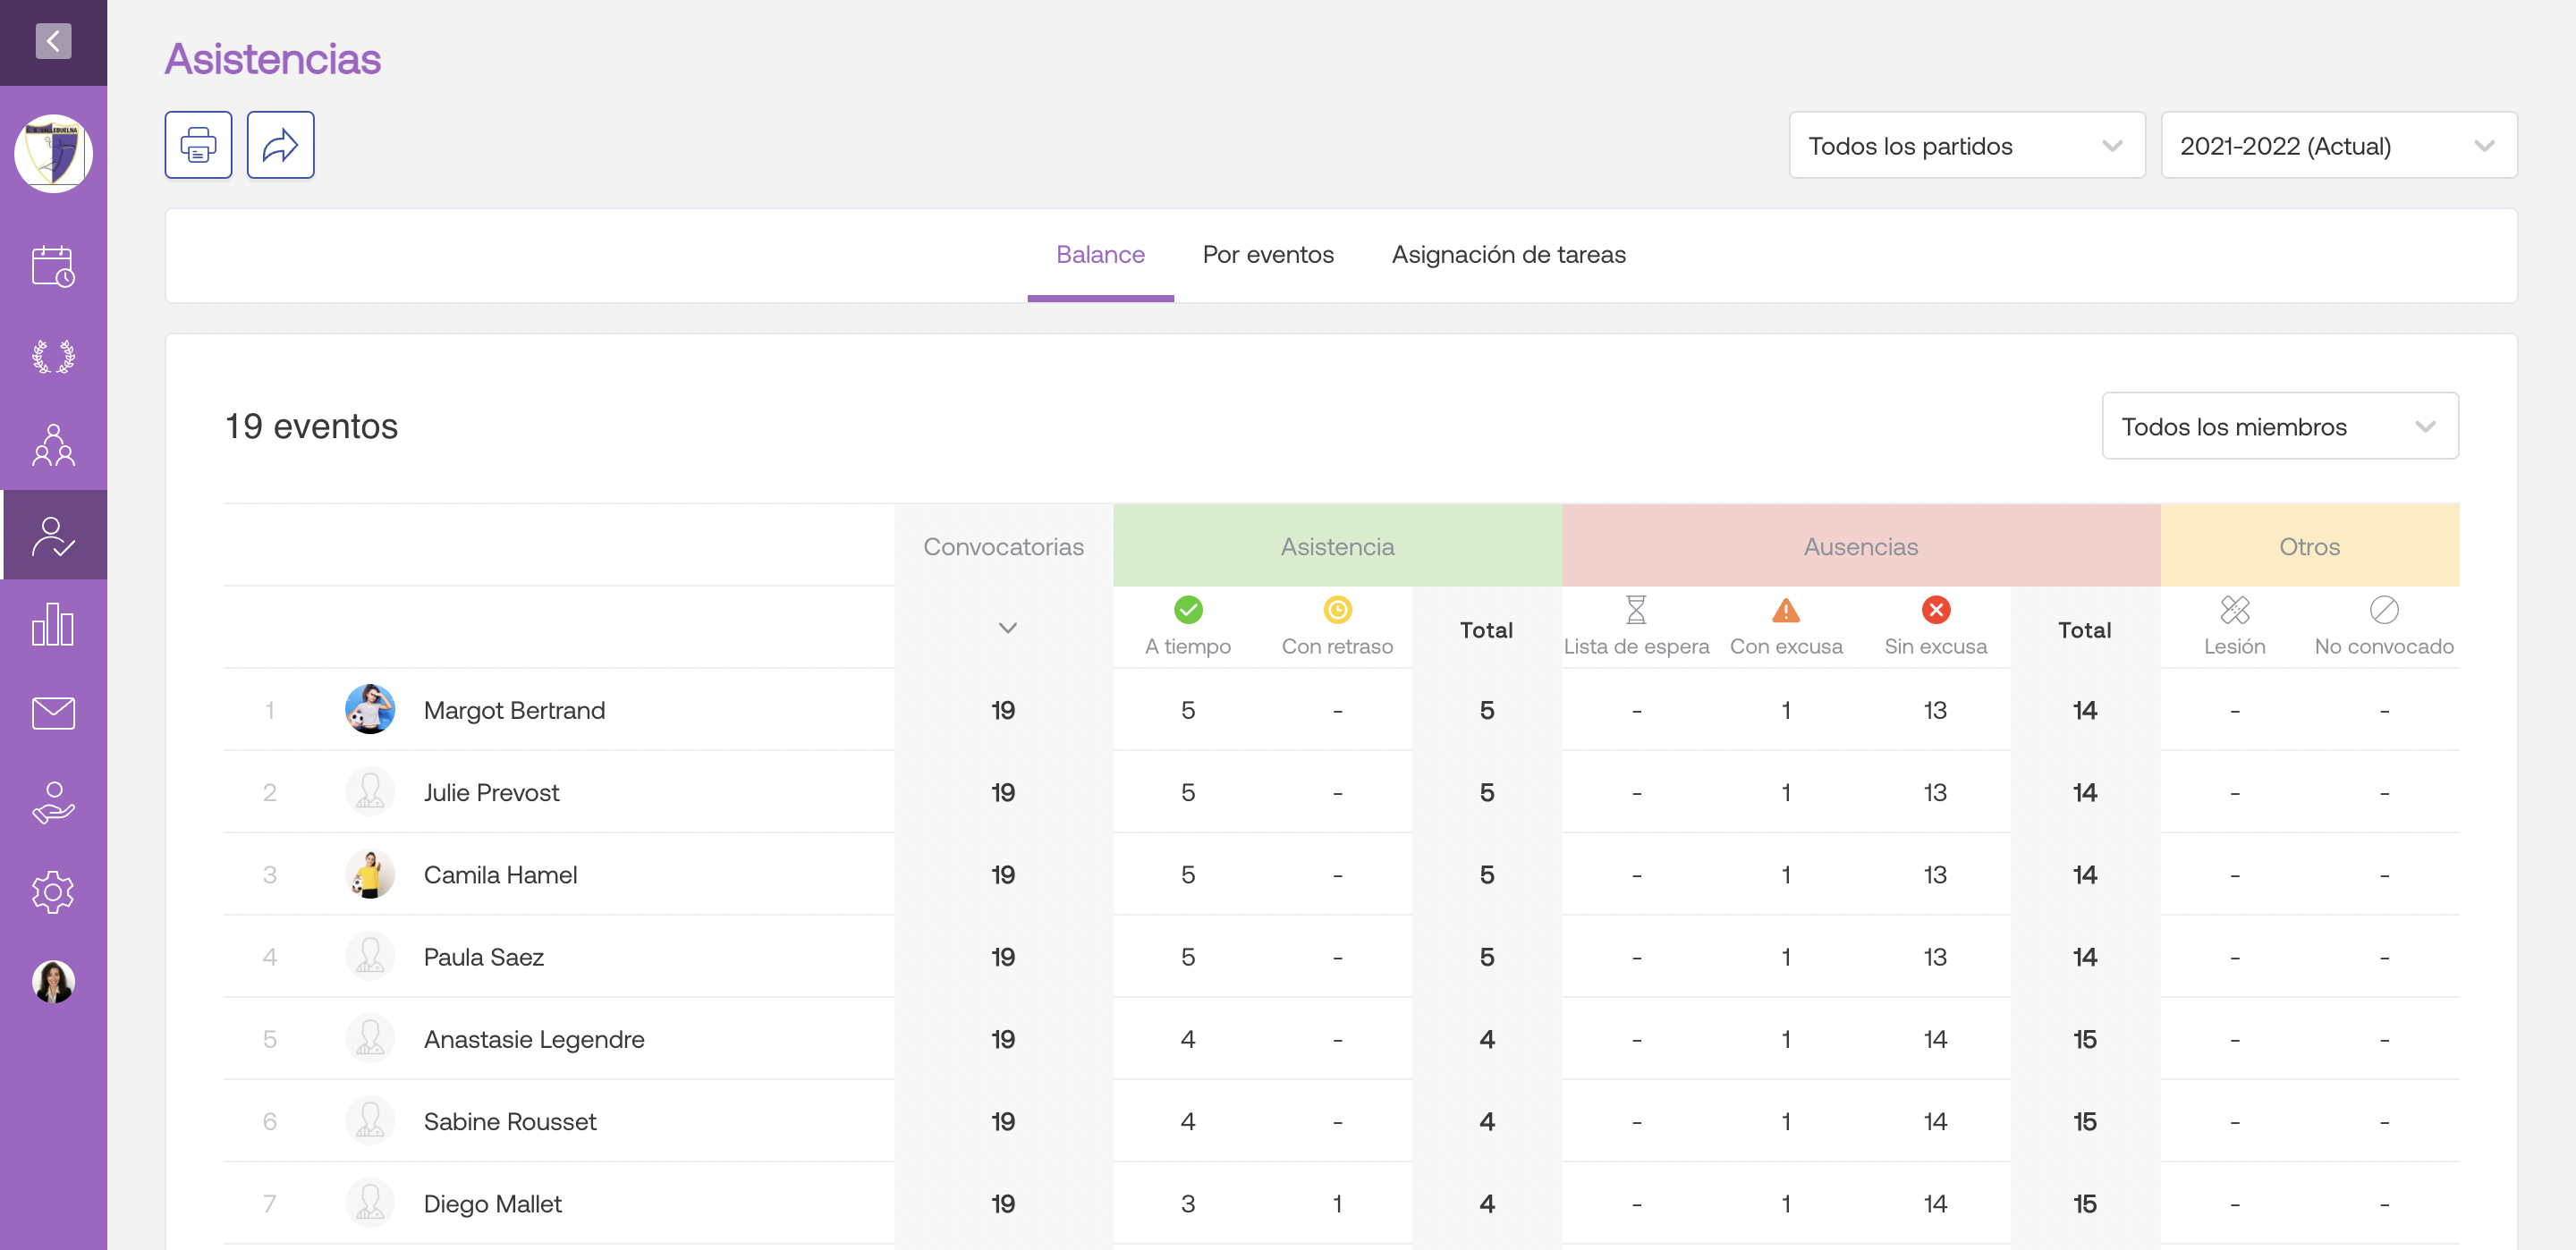
Task: Click Margot Bertrand's avatar photo
Action: pos(370,710)
